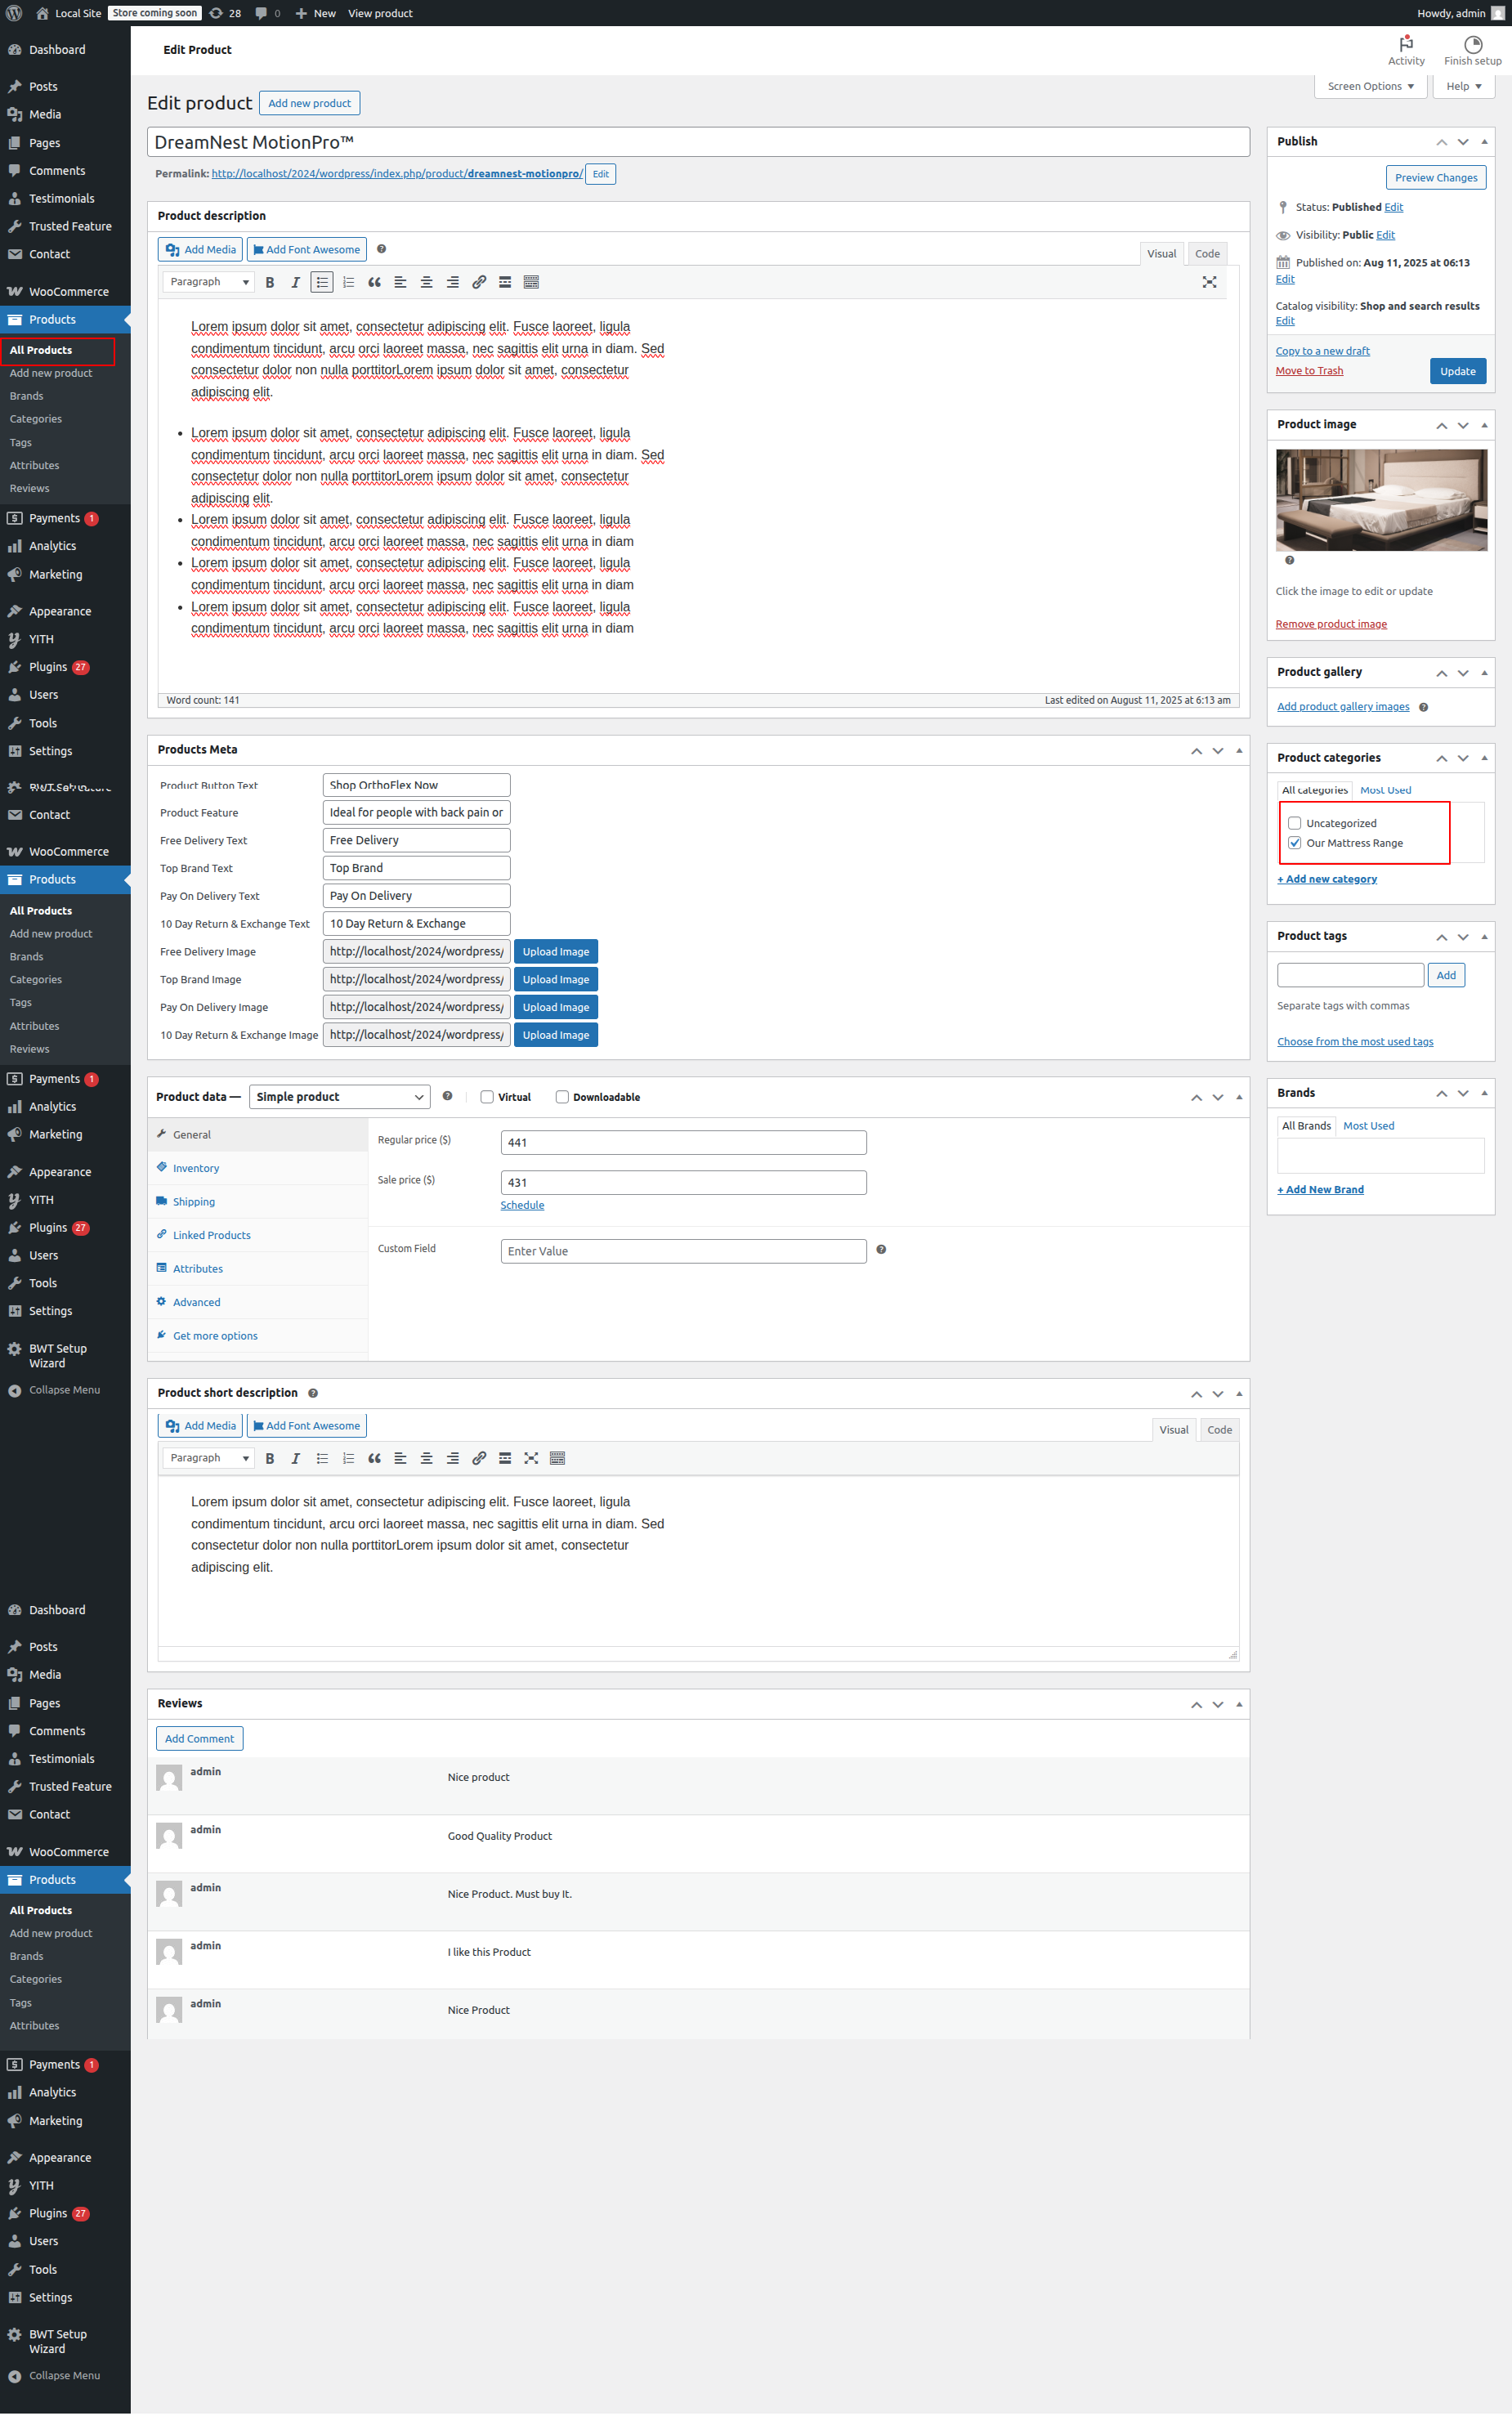The height and width of the screenshot is (2416, 1512).
Task: Check the Downloadable checkbox
Action: pos(562,1097)
